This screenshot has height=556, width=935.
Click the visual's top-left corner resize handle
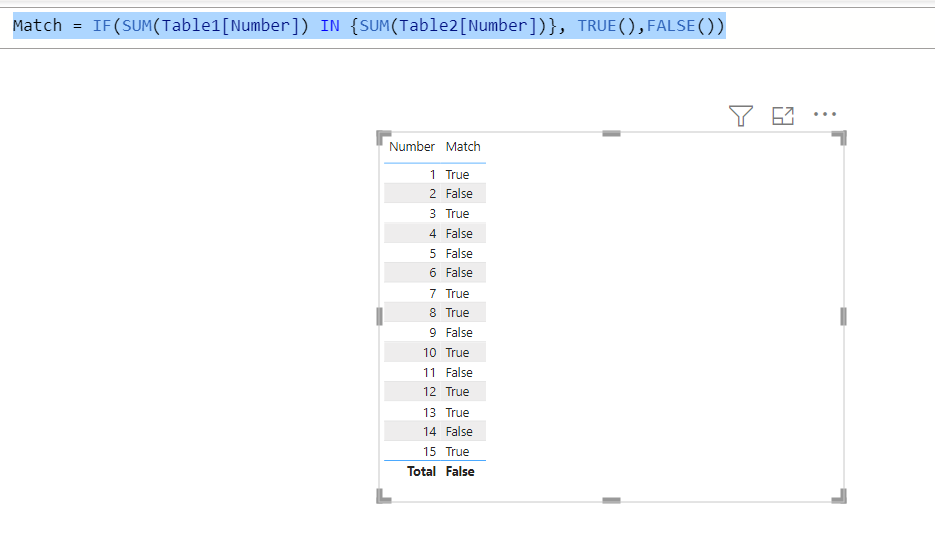coord(383,138)
